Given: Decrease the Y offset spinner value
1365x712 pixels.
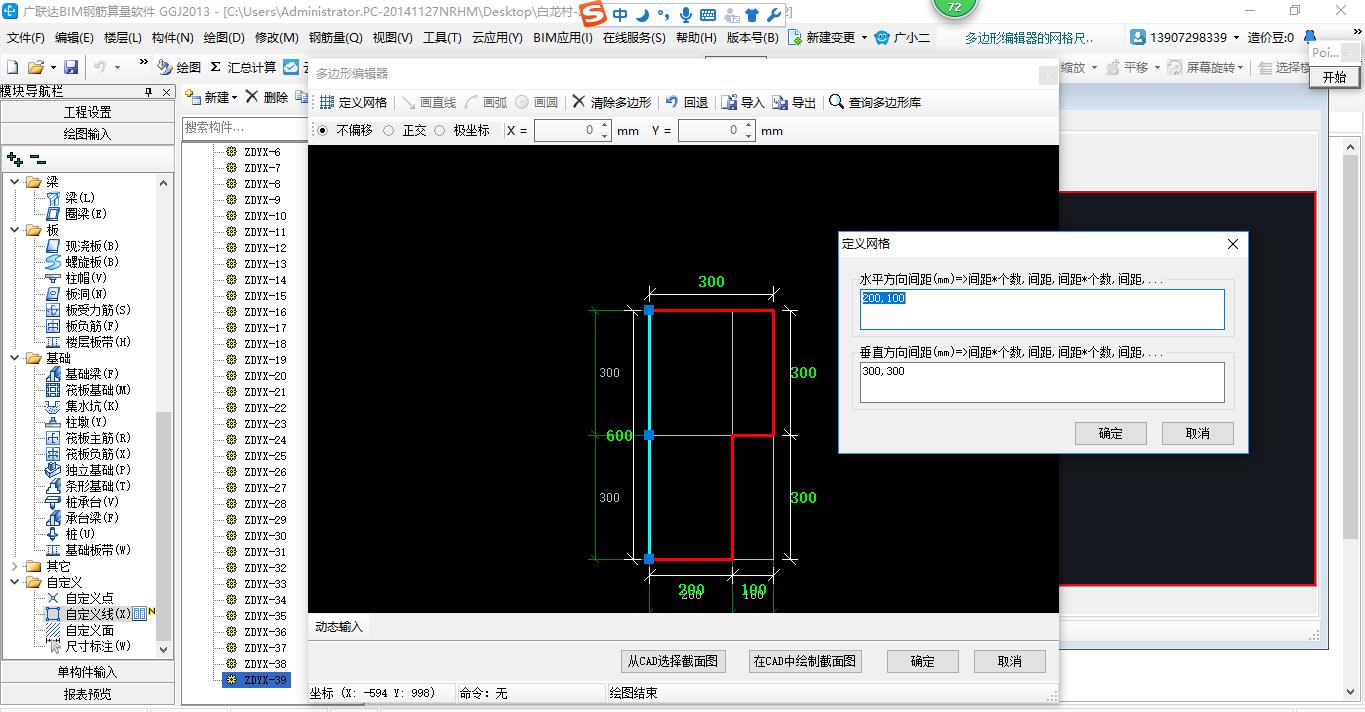Looking at the screenshot, I should tap(748, 135).
